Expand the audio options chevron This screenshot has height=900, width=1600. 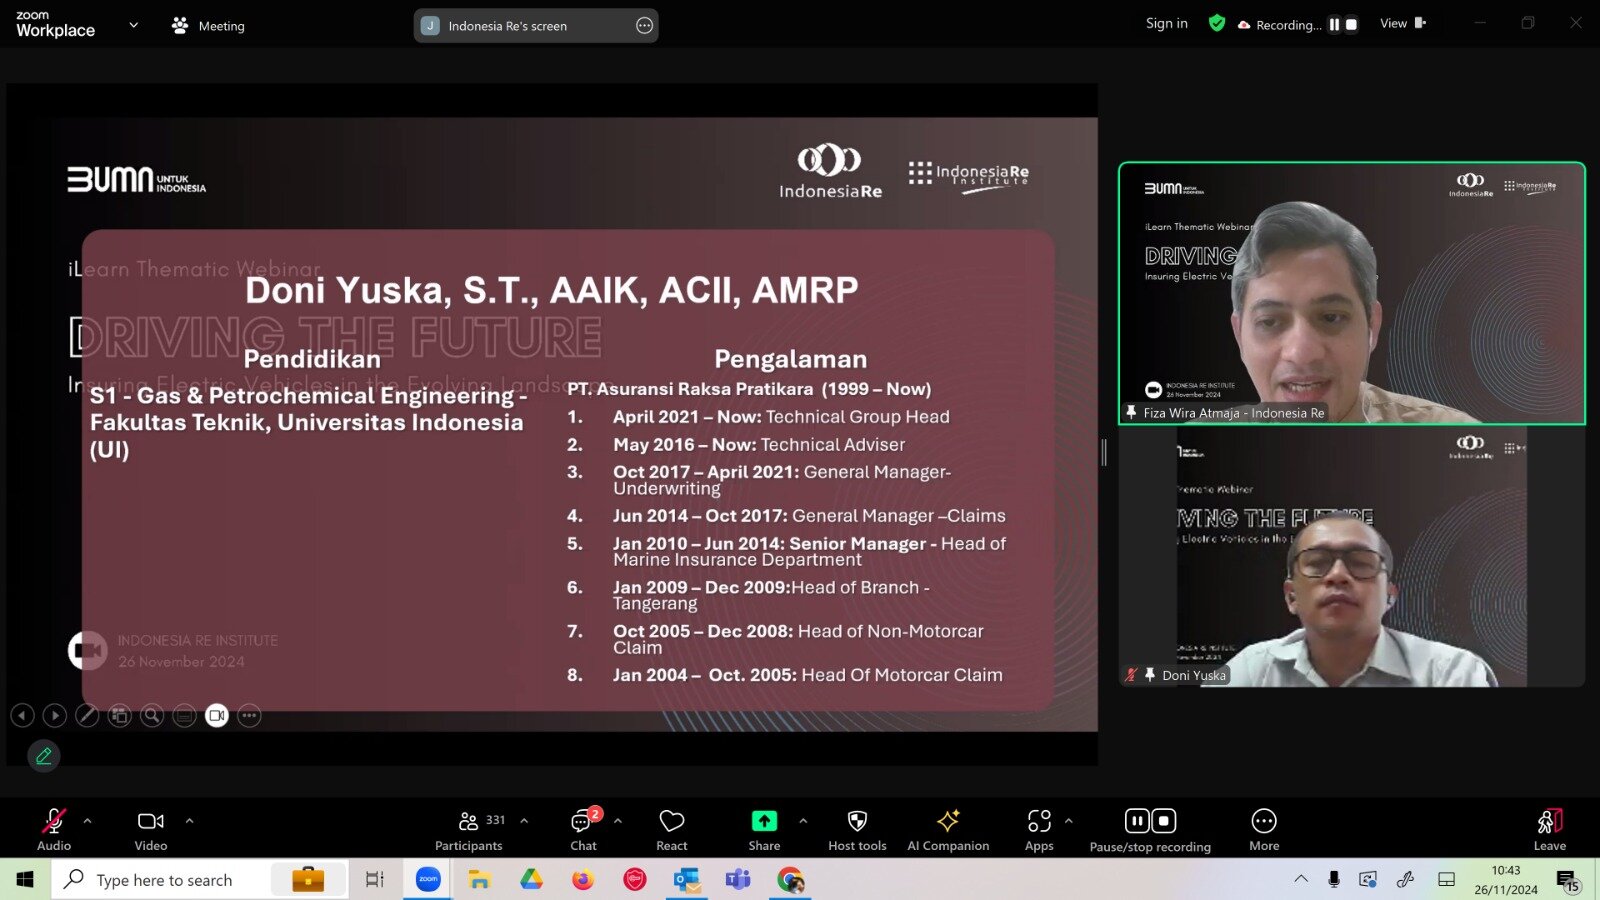(x=88, y=821)
